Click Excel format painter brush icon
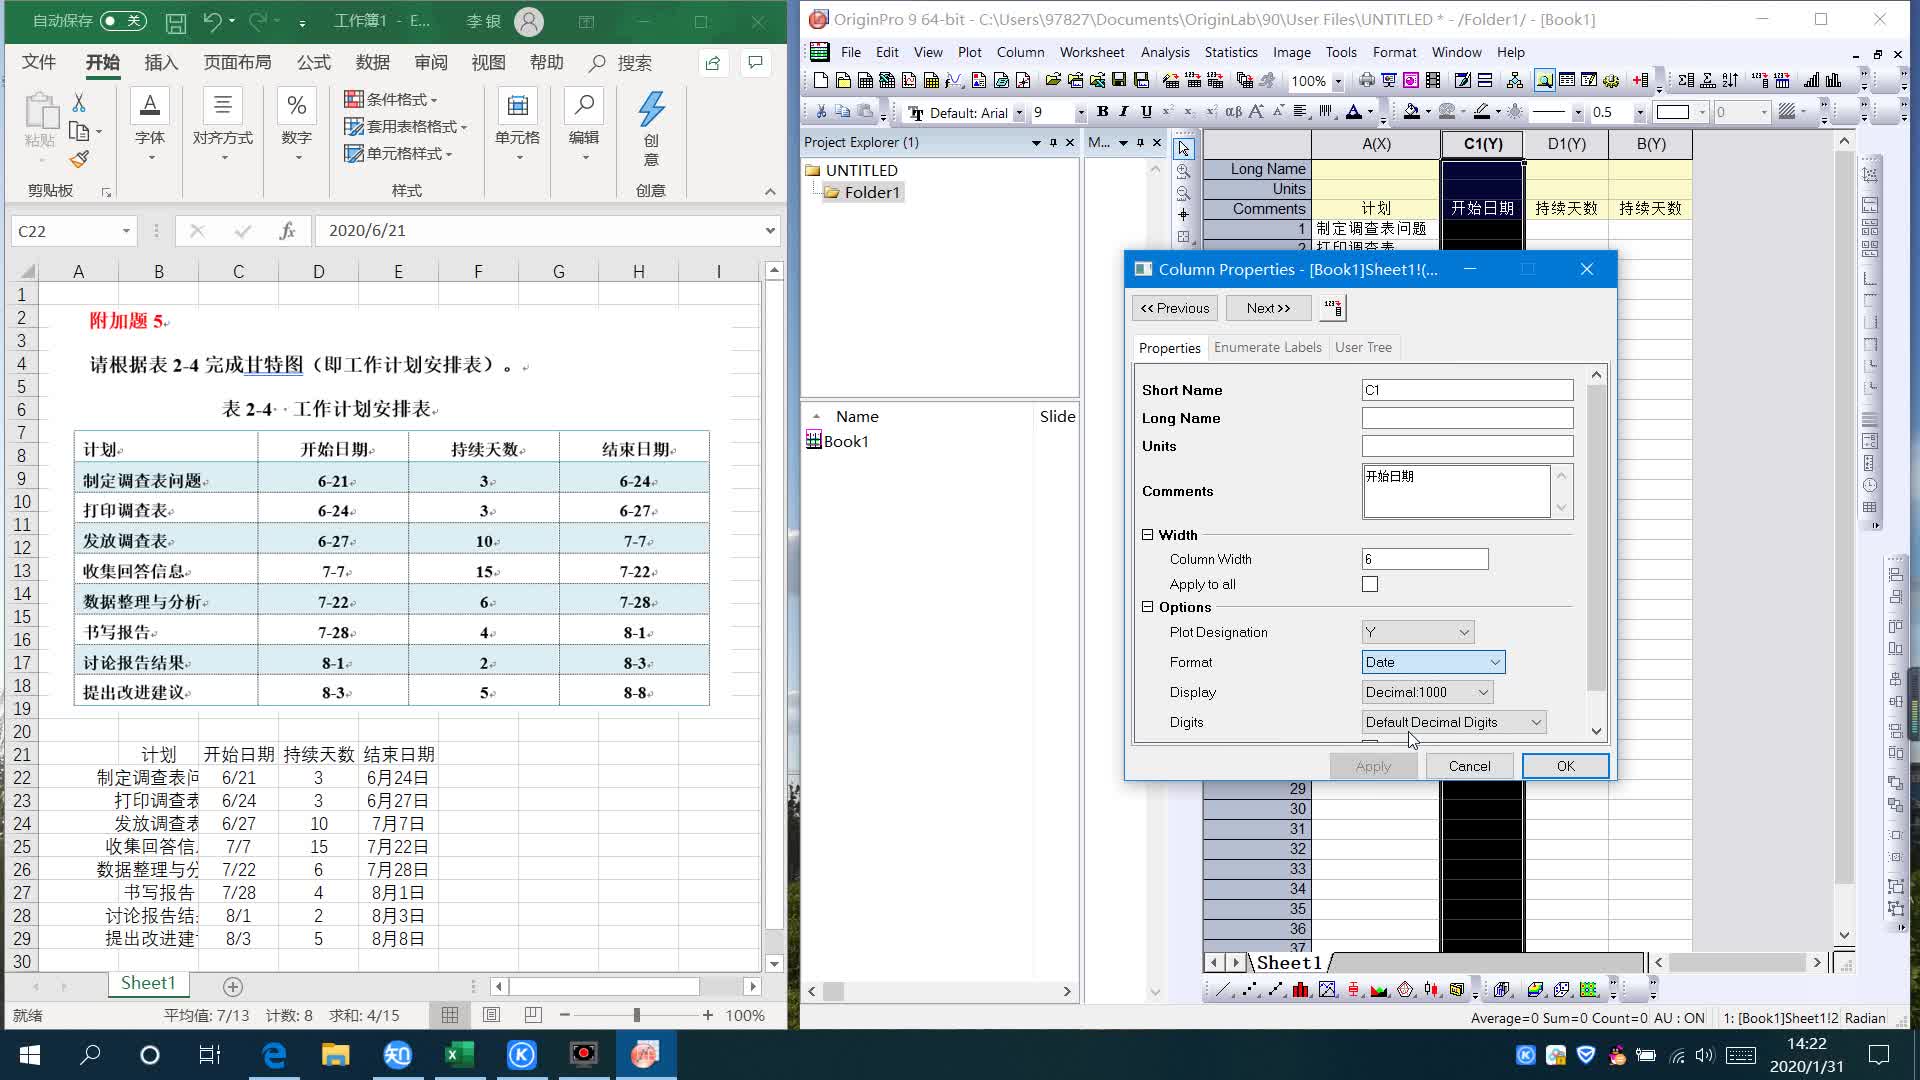This screenshot has width=1920, height=1080. click(79, 160)
